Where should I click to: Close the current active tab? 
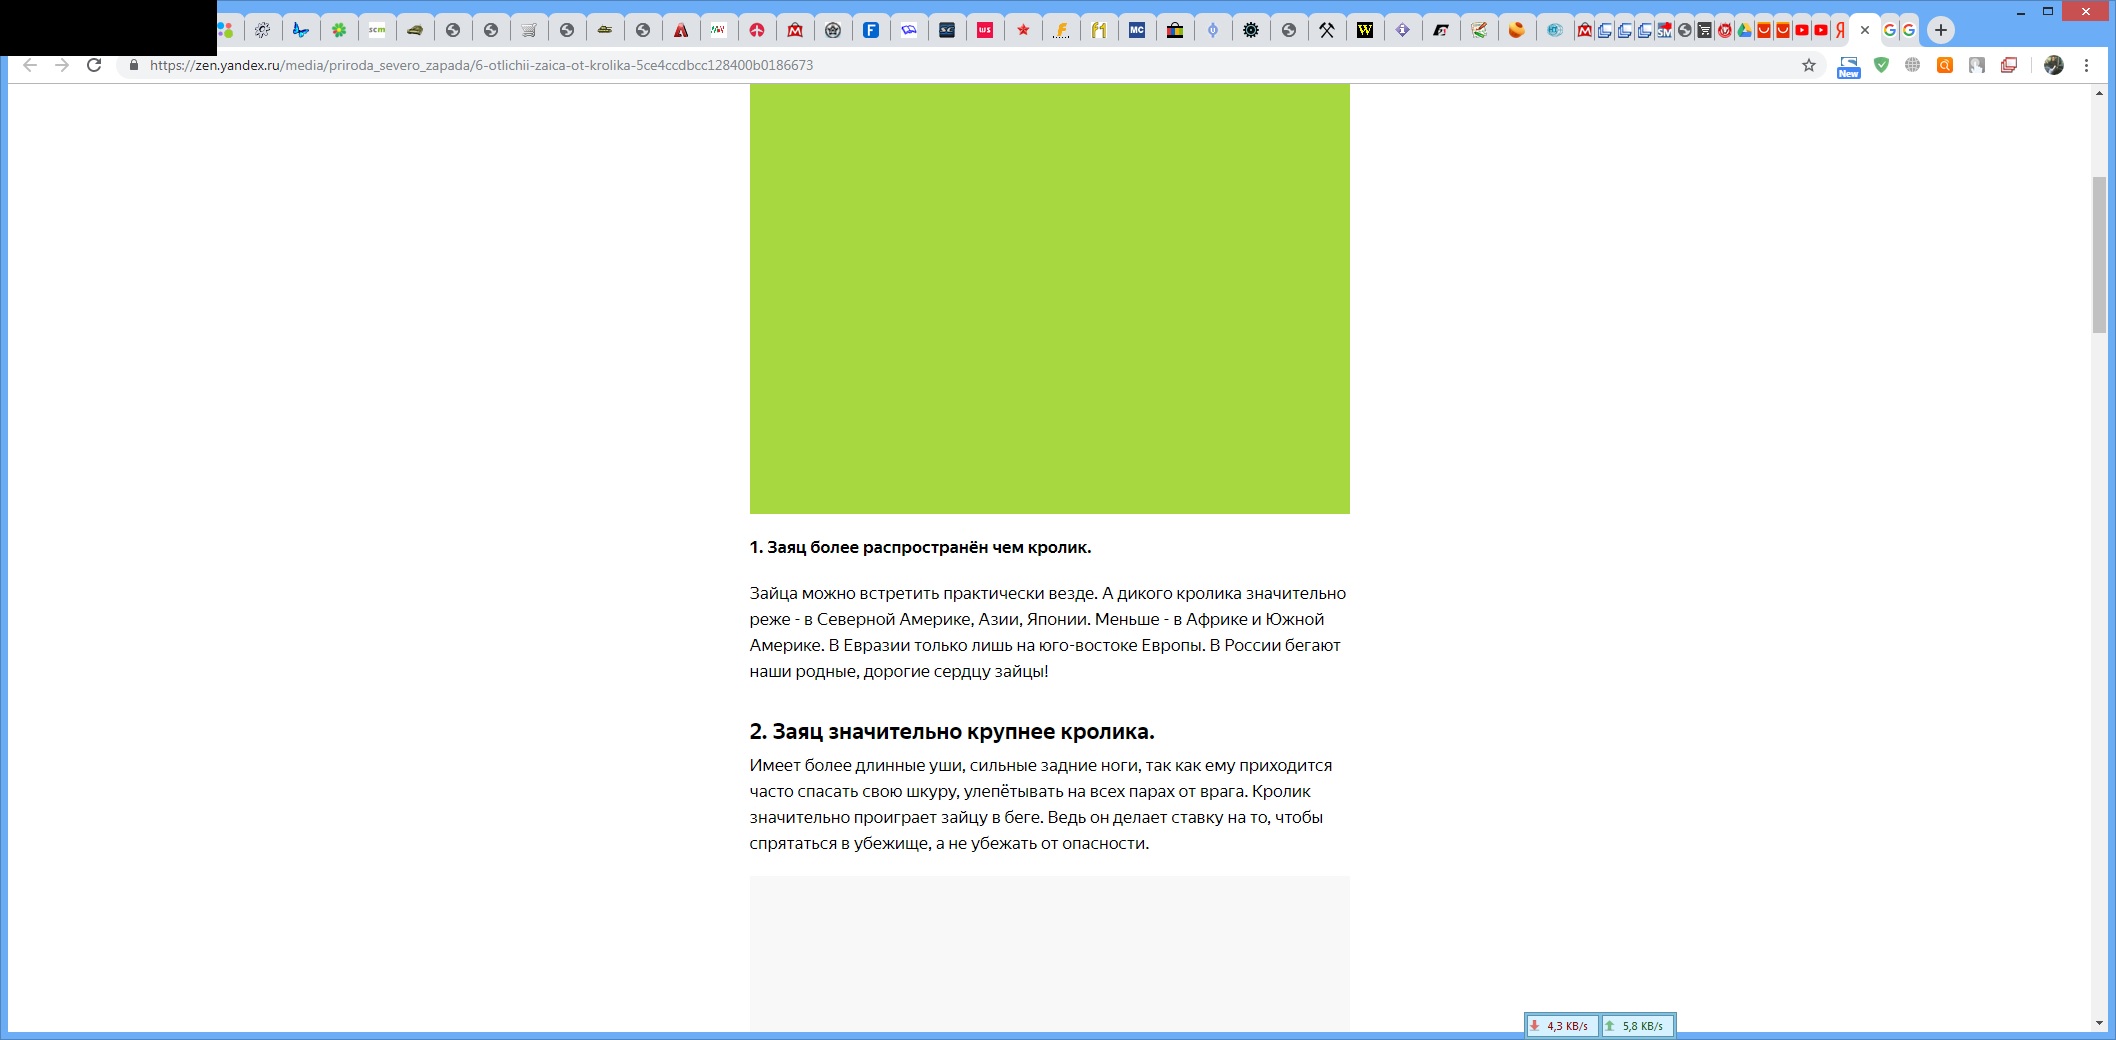coord(1865,30)
